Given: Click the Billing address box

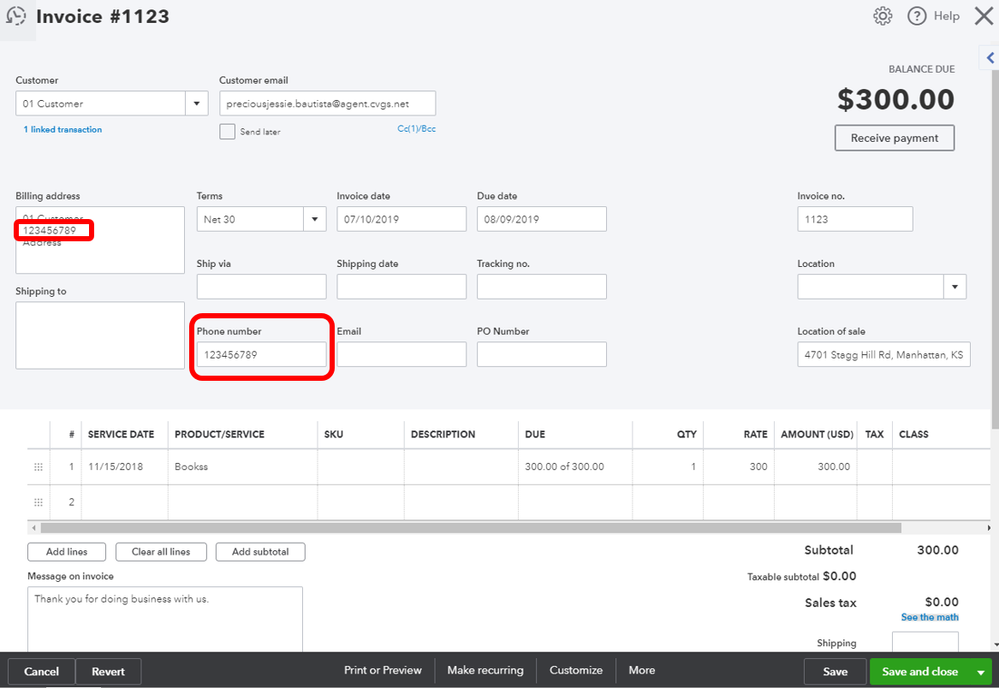Looking at the screenshot, I should 100,240.
